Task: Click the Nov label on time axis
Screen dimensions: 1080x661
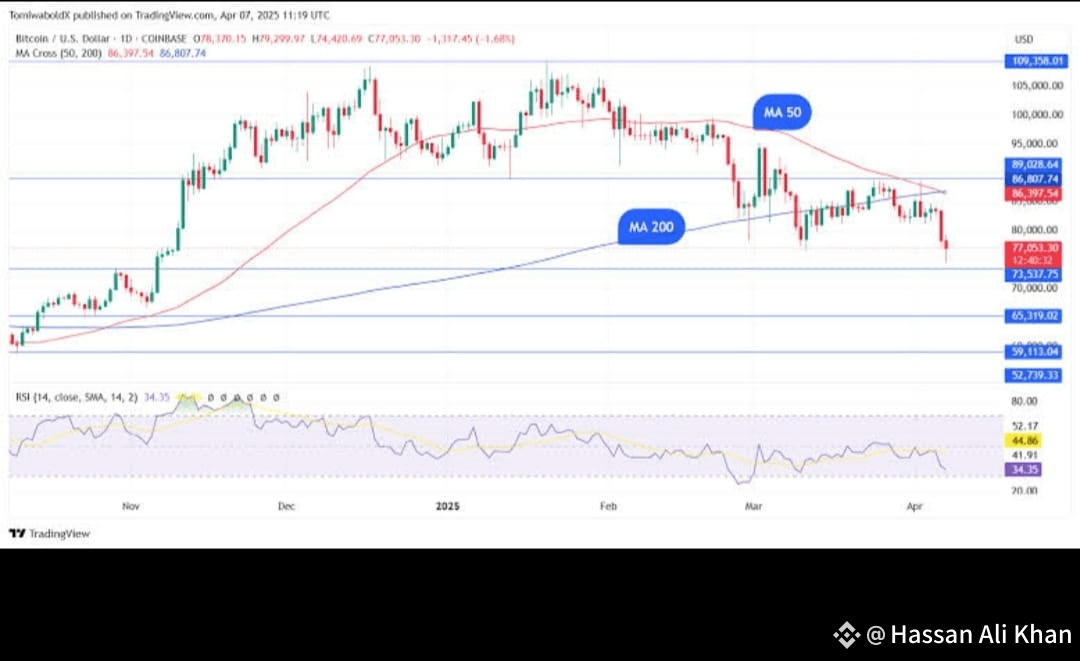Action: pos(130,506)
